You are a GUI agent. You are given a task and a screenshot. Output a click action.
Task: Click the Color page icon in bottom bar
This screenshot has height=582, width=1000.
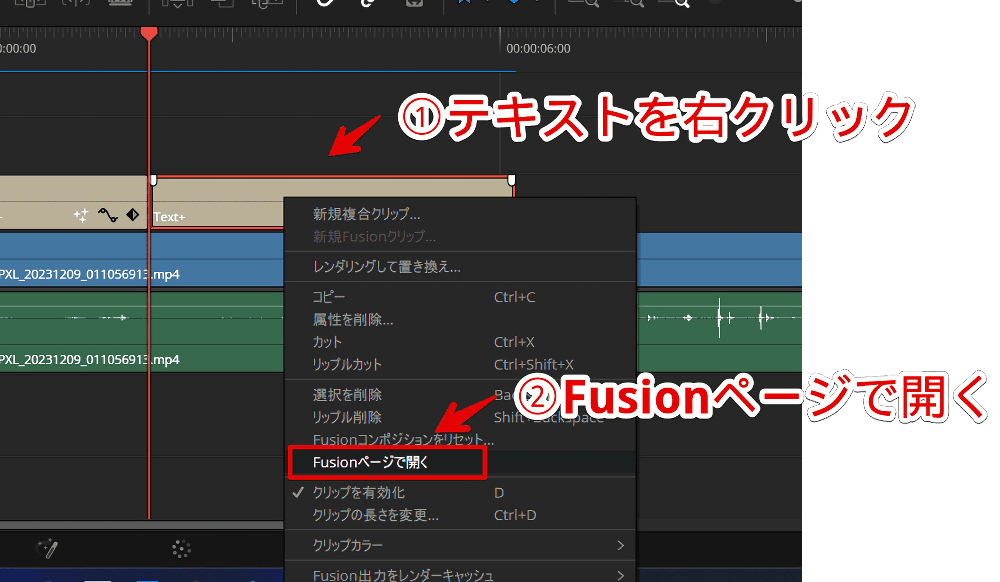click(x=181, y=547)
